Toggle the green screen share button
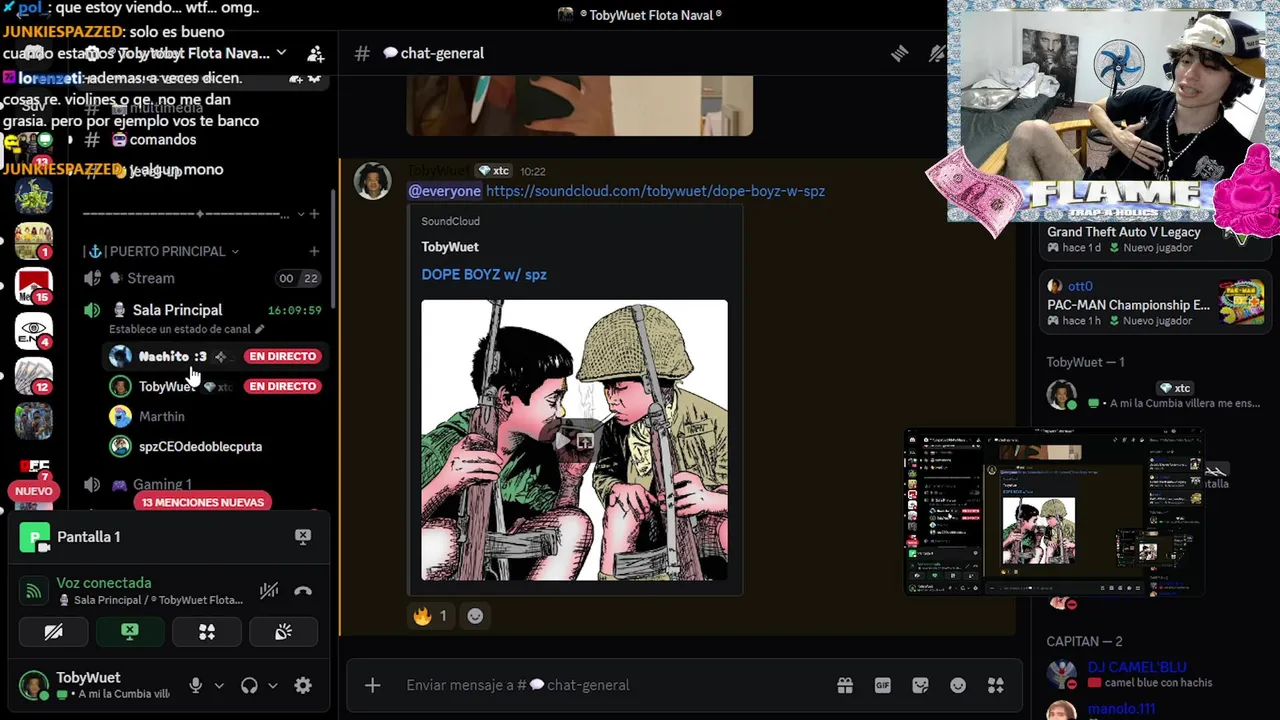1280x720 pixels. (x=130, y=632)
